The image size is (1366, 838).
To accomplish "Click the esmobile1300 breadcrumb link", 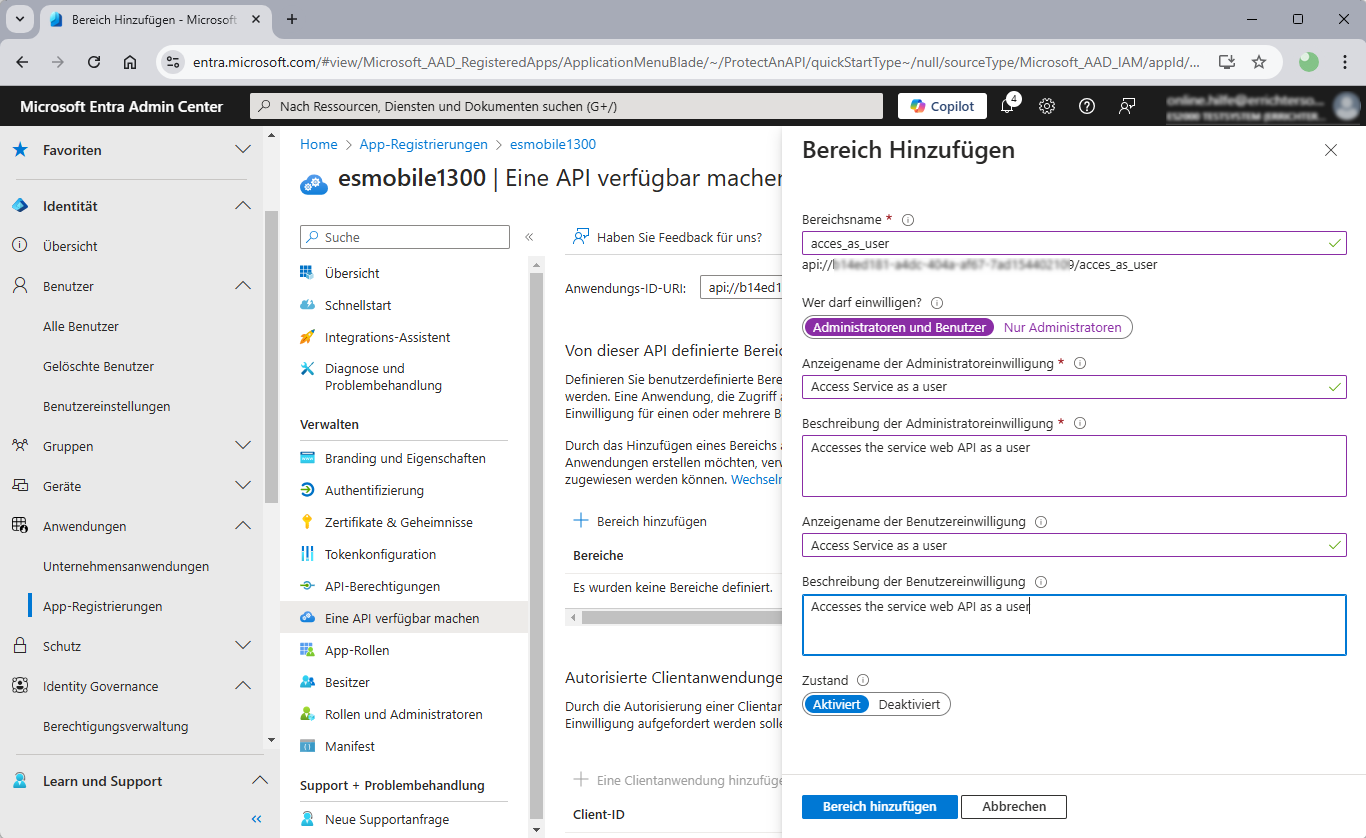I will [553, 144].
